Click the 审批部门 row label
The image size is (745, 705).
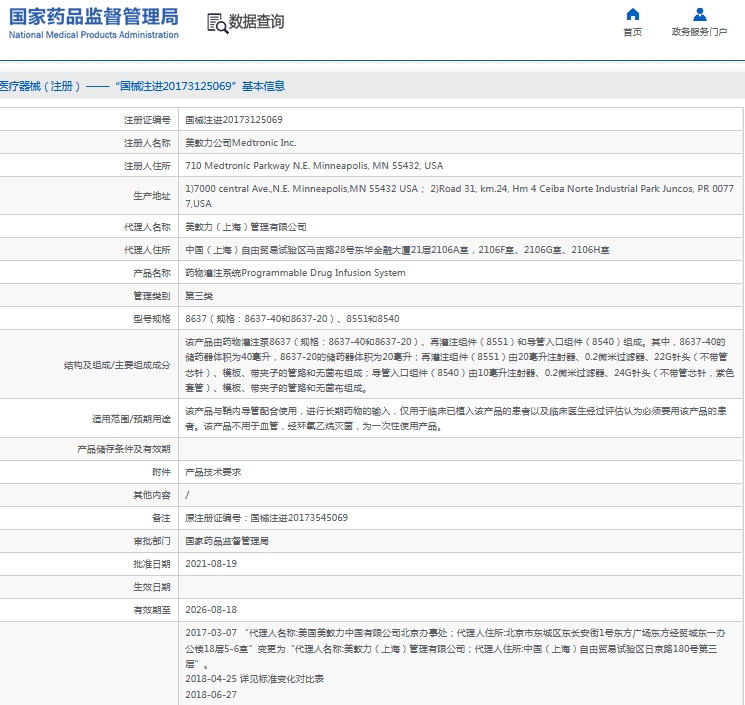pos(152,541)
